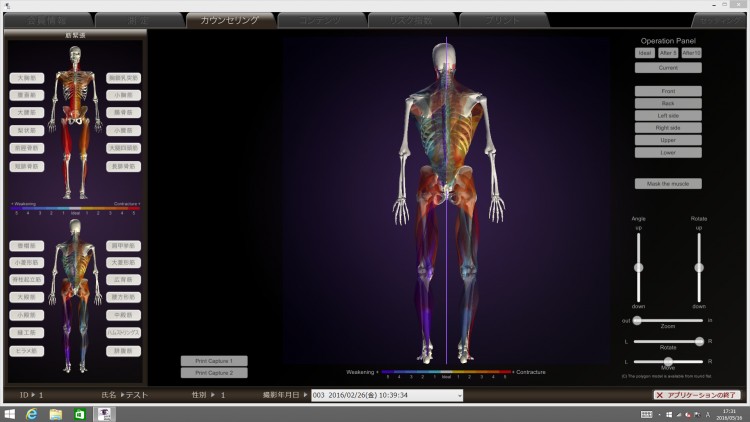Click the Zoom slider track
The image size is (750, 422).
(x=668, y=320)
